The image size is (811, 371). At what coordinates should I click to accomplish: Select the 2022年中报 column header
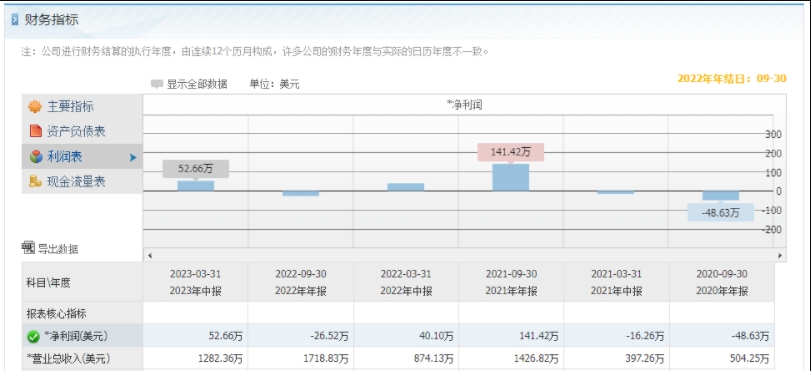[x=406, y=283]
